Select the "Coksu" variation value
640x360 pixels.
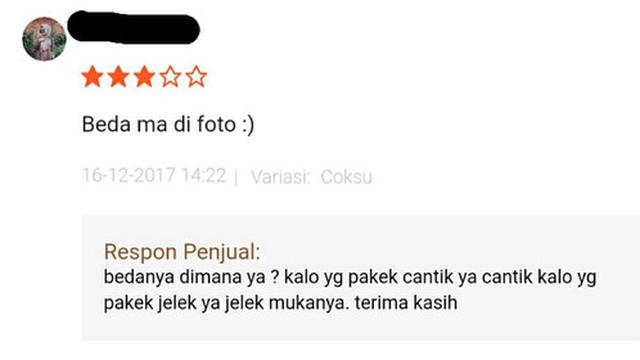tap(346, 177)
